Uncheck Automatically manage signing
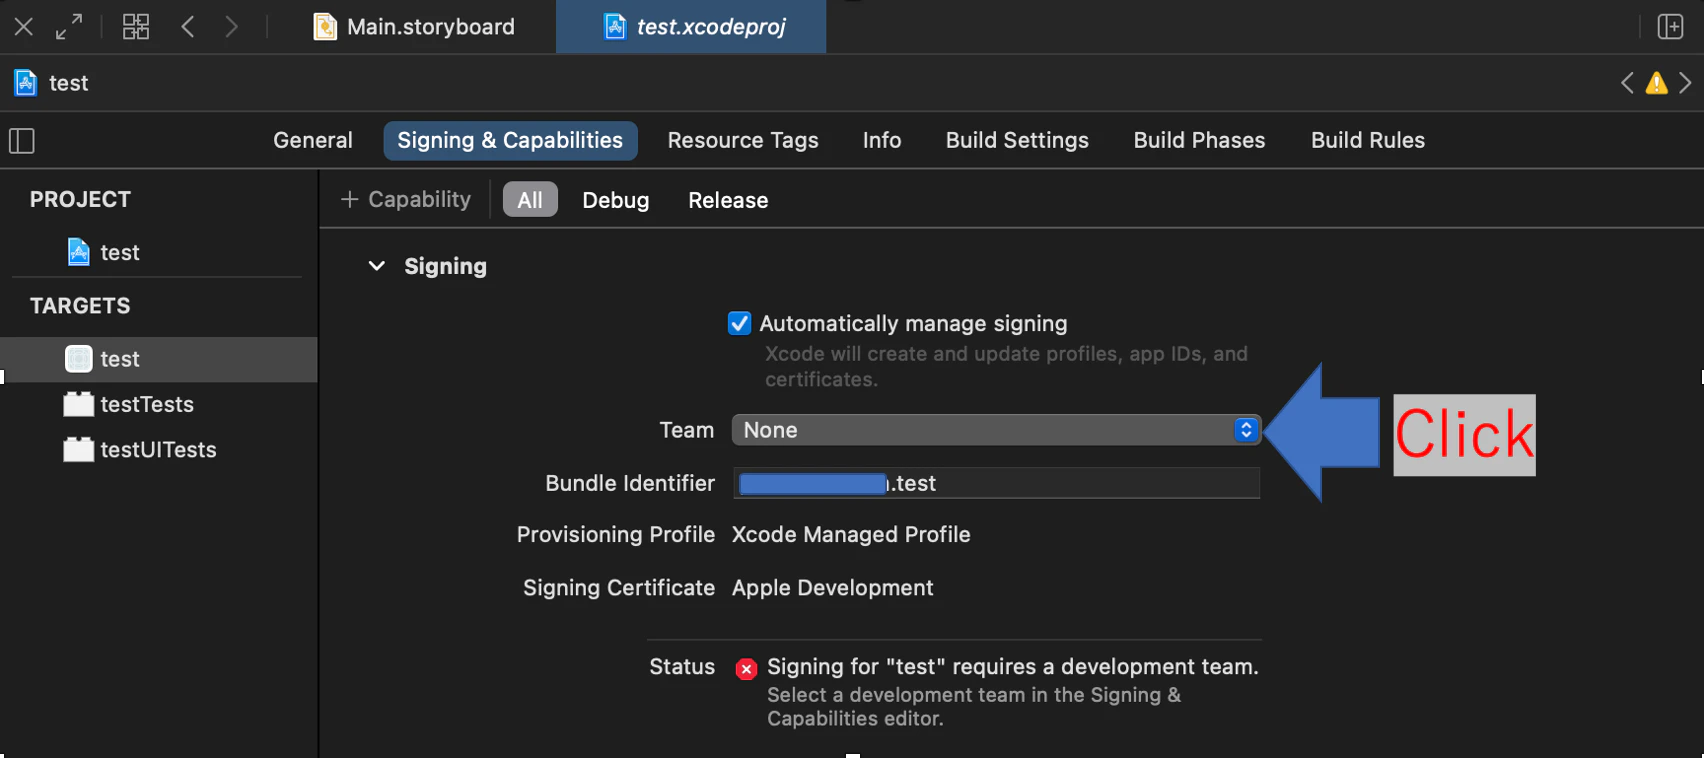This screenshot has height=758, width=1704. click(x=740, y=324)
